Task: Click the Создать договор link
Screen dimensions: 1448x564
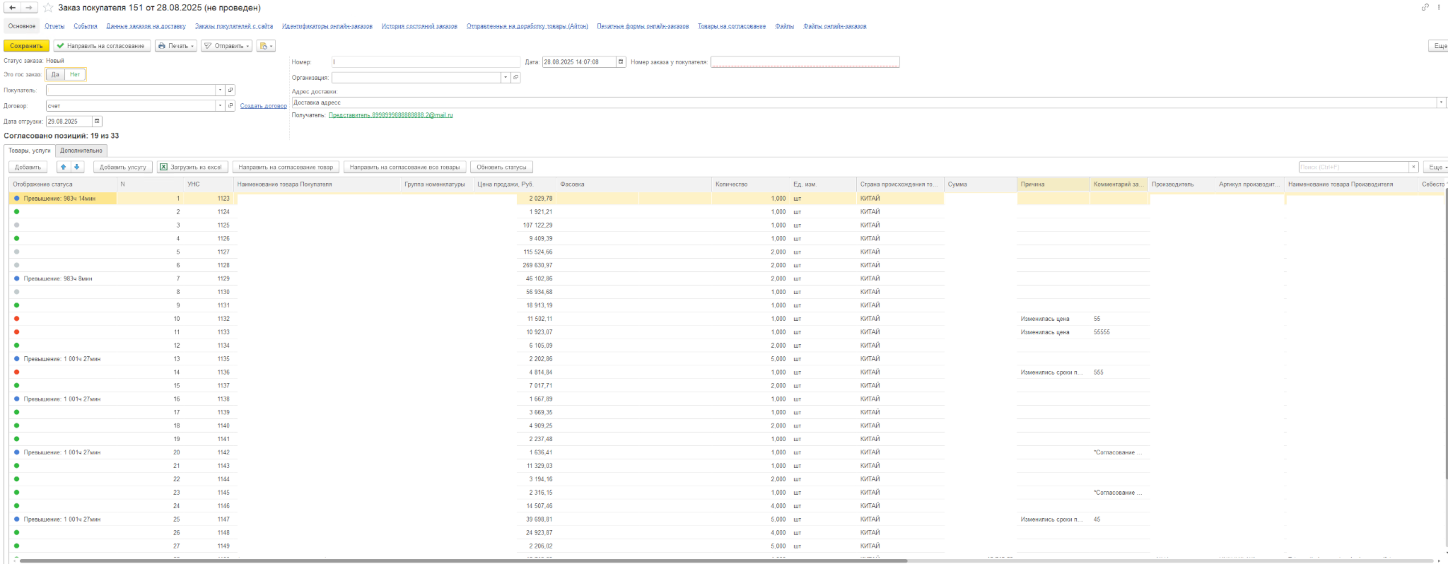Action: [x=264, y=105]
